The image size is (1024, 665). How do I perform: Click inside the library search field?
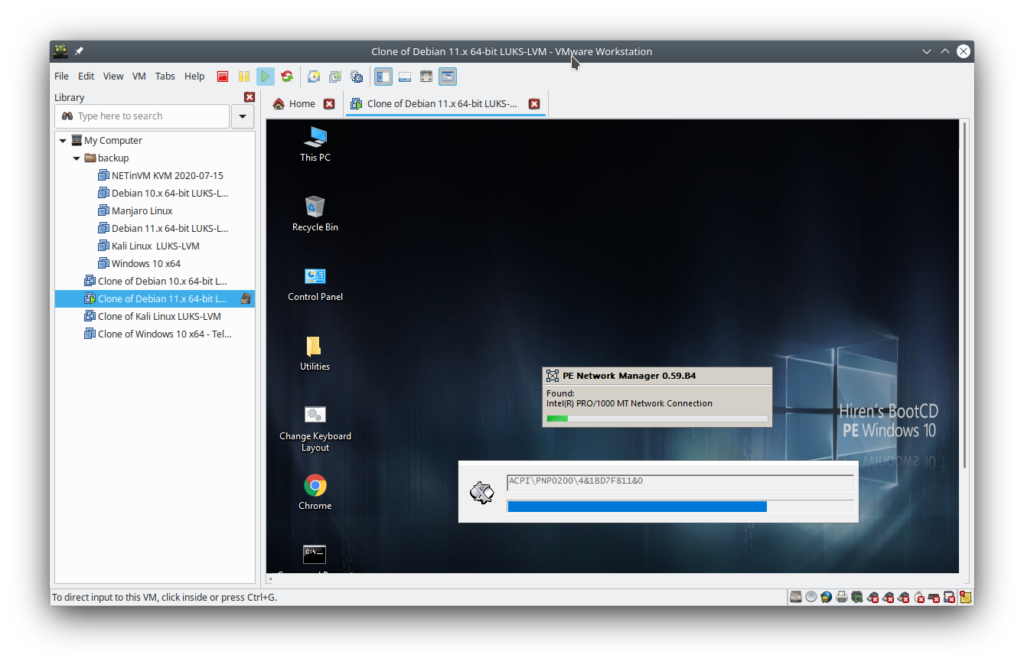click(x=140, y=116)
